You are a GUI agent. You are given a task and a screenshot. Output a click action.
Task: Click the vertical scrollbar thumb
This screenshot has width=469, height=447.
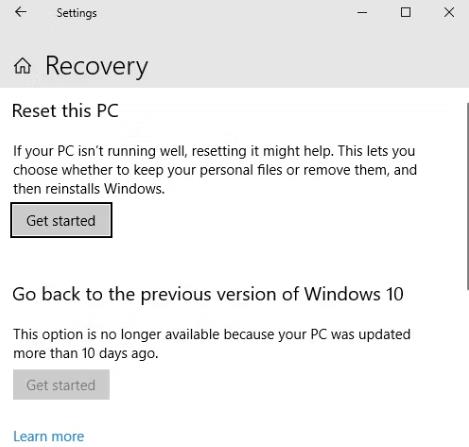point(467,196)
